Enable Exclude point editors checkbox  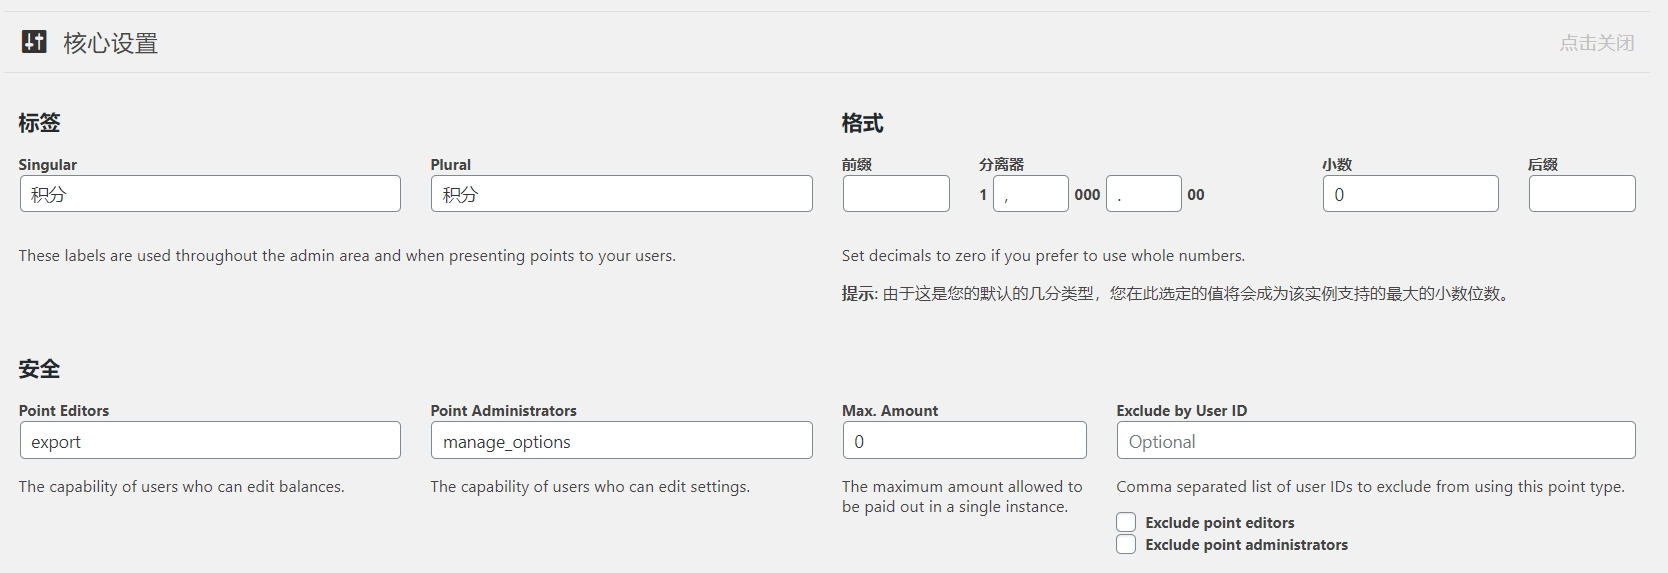point(1126,522)
